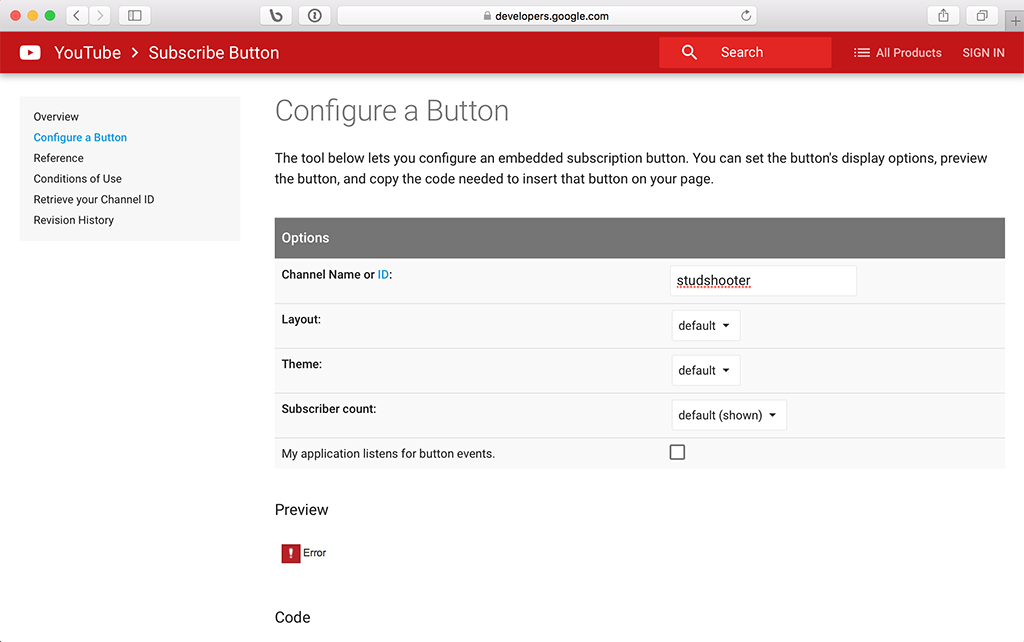Screen dimensions: 1024x642
Task: Click the Channel Name input field
Action: (x=762, y=281)
